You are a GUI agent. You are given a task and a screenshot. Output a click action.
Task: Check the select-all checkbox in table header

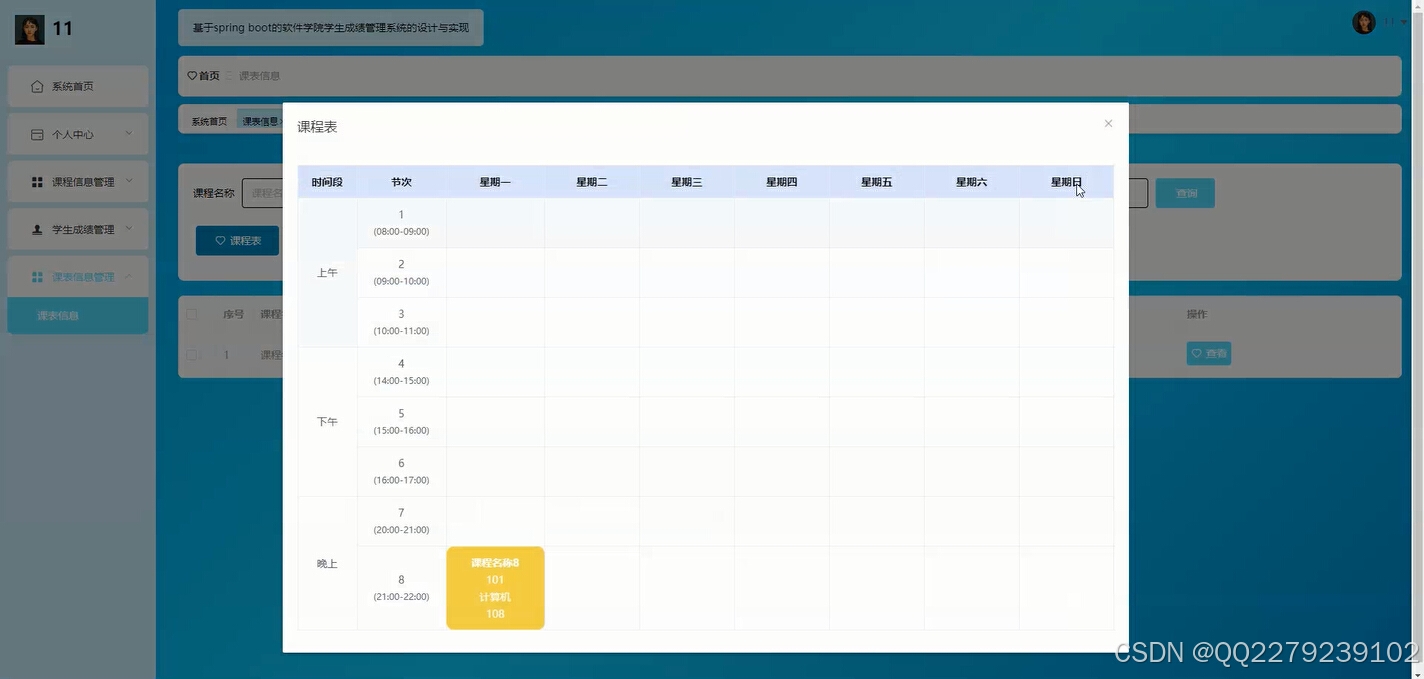[x=193, y=313]
